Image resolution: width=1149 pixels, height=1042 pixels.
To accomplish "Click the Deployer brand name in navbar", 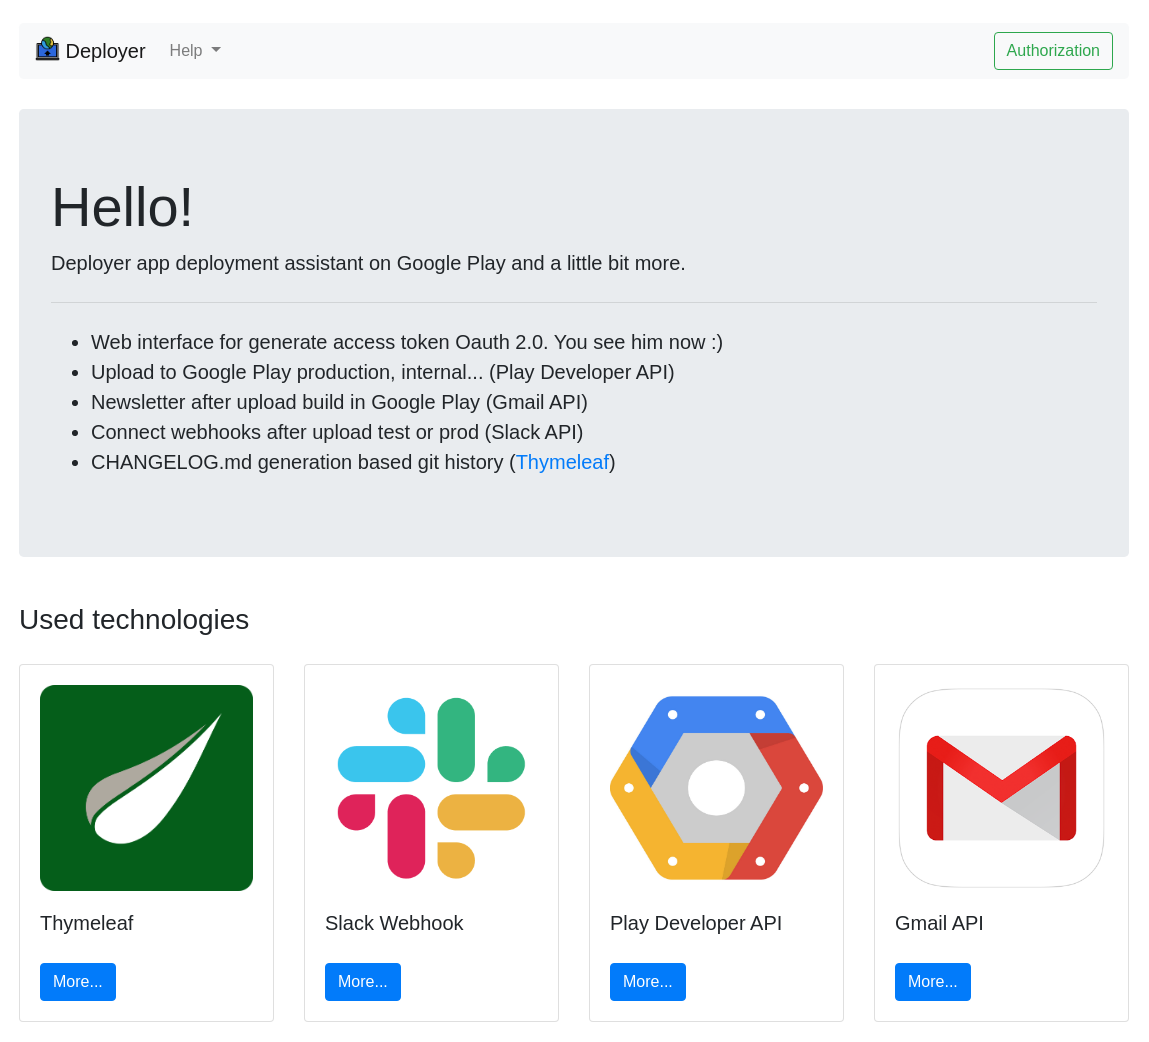I will [106, 50].
